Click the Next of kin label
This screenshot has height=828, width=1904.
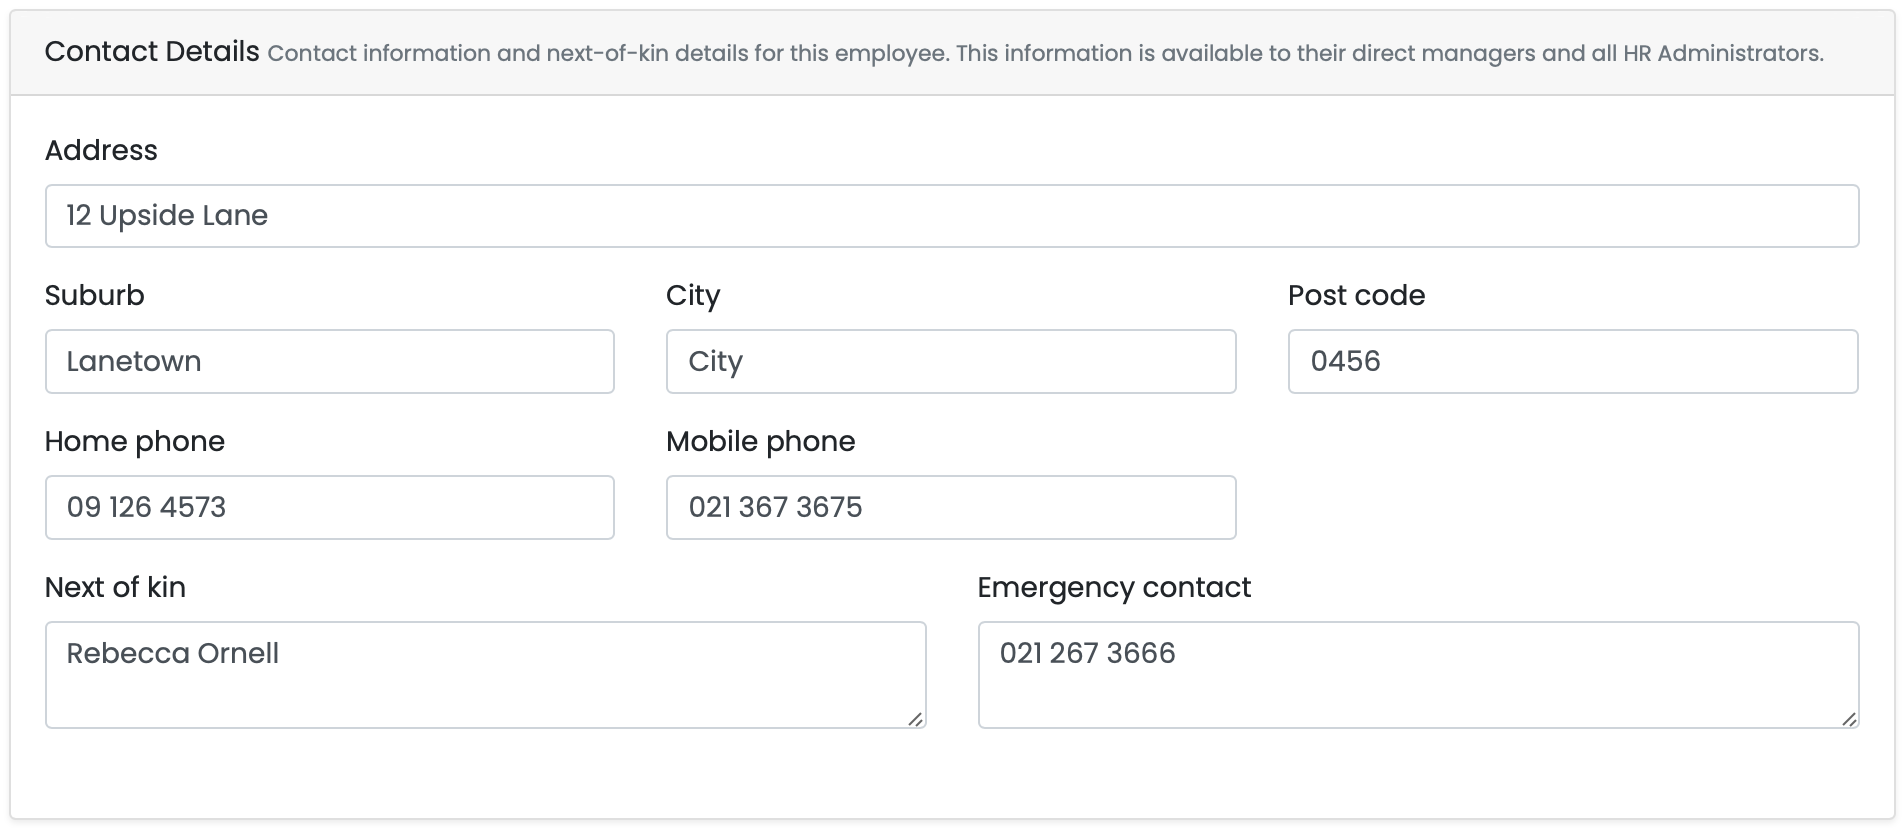[x=115, y=588]
